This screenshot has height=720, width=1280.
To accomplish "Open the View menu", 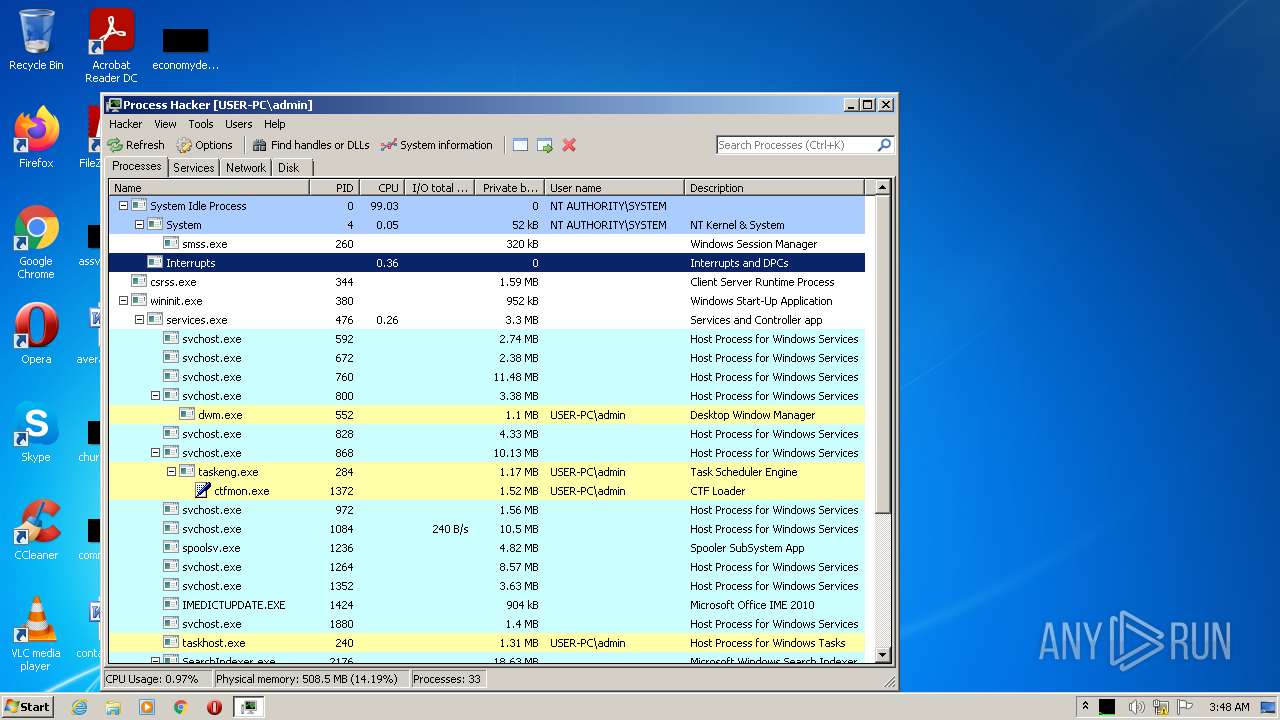I will [x=165, y=124].
